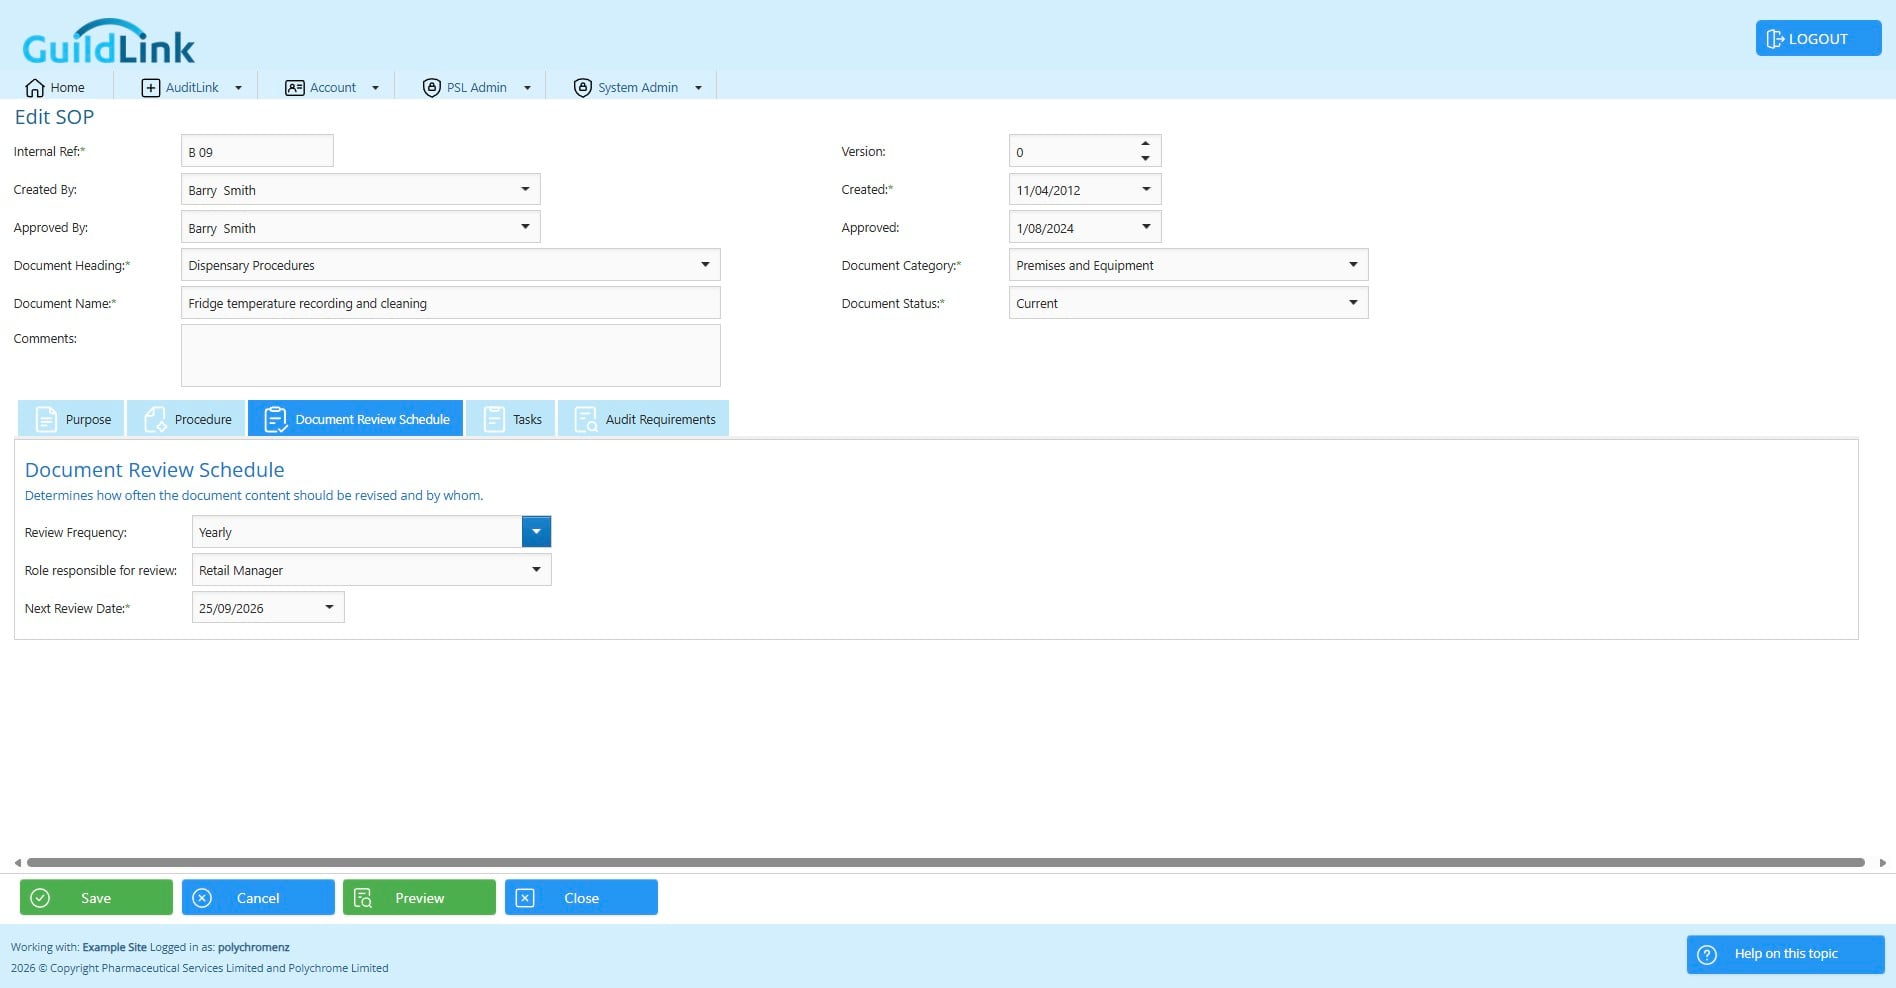
Task: Open the Created By dropdown
Action: 525,189
